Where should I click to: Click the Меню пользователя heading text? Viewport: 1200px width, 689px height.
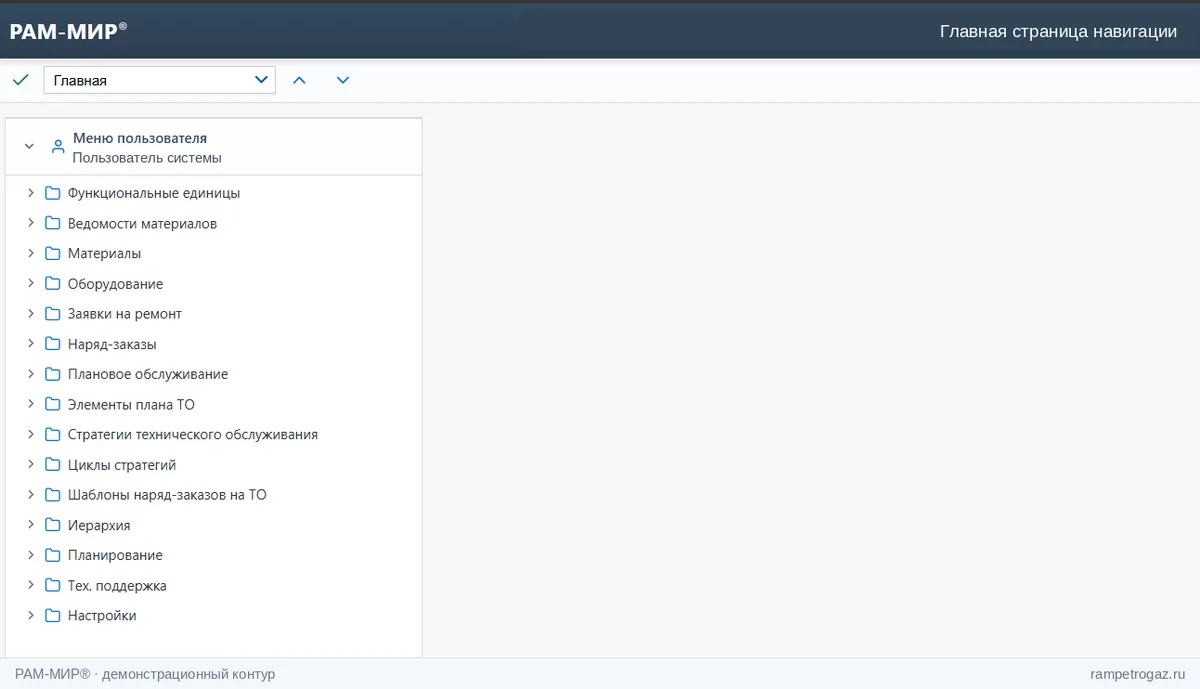coord(140,138)
